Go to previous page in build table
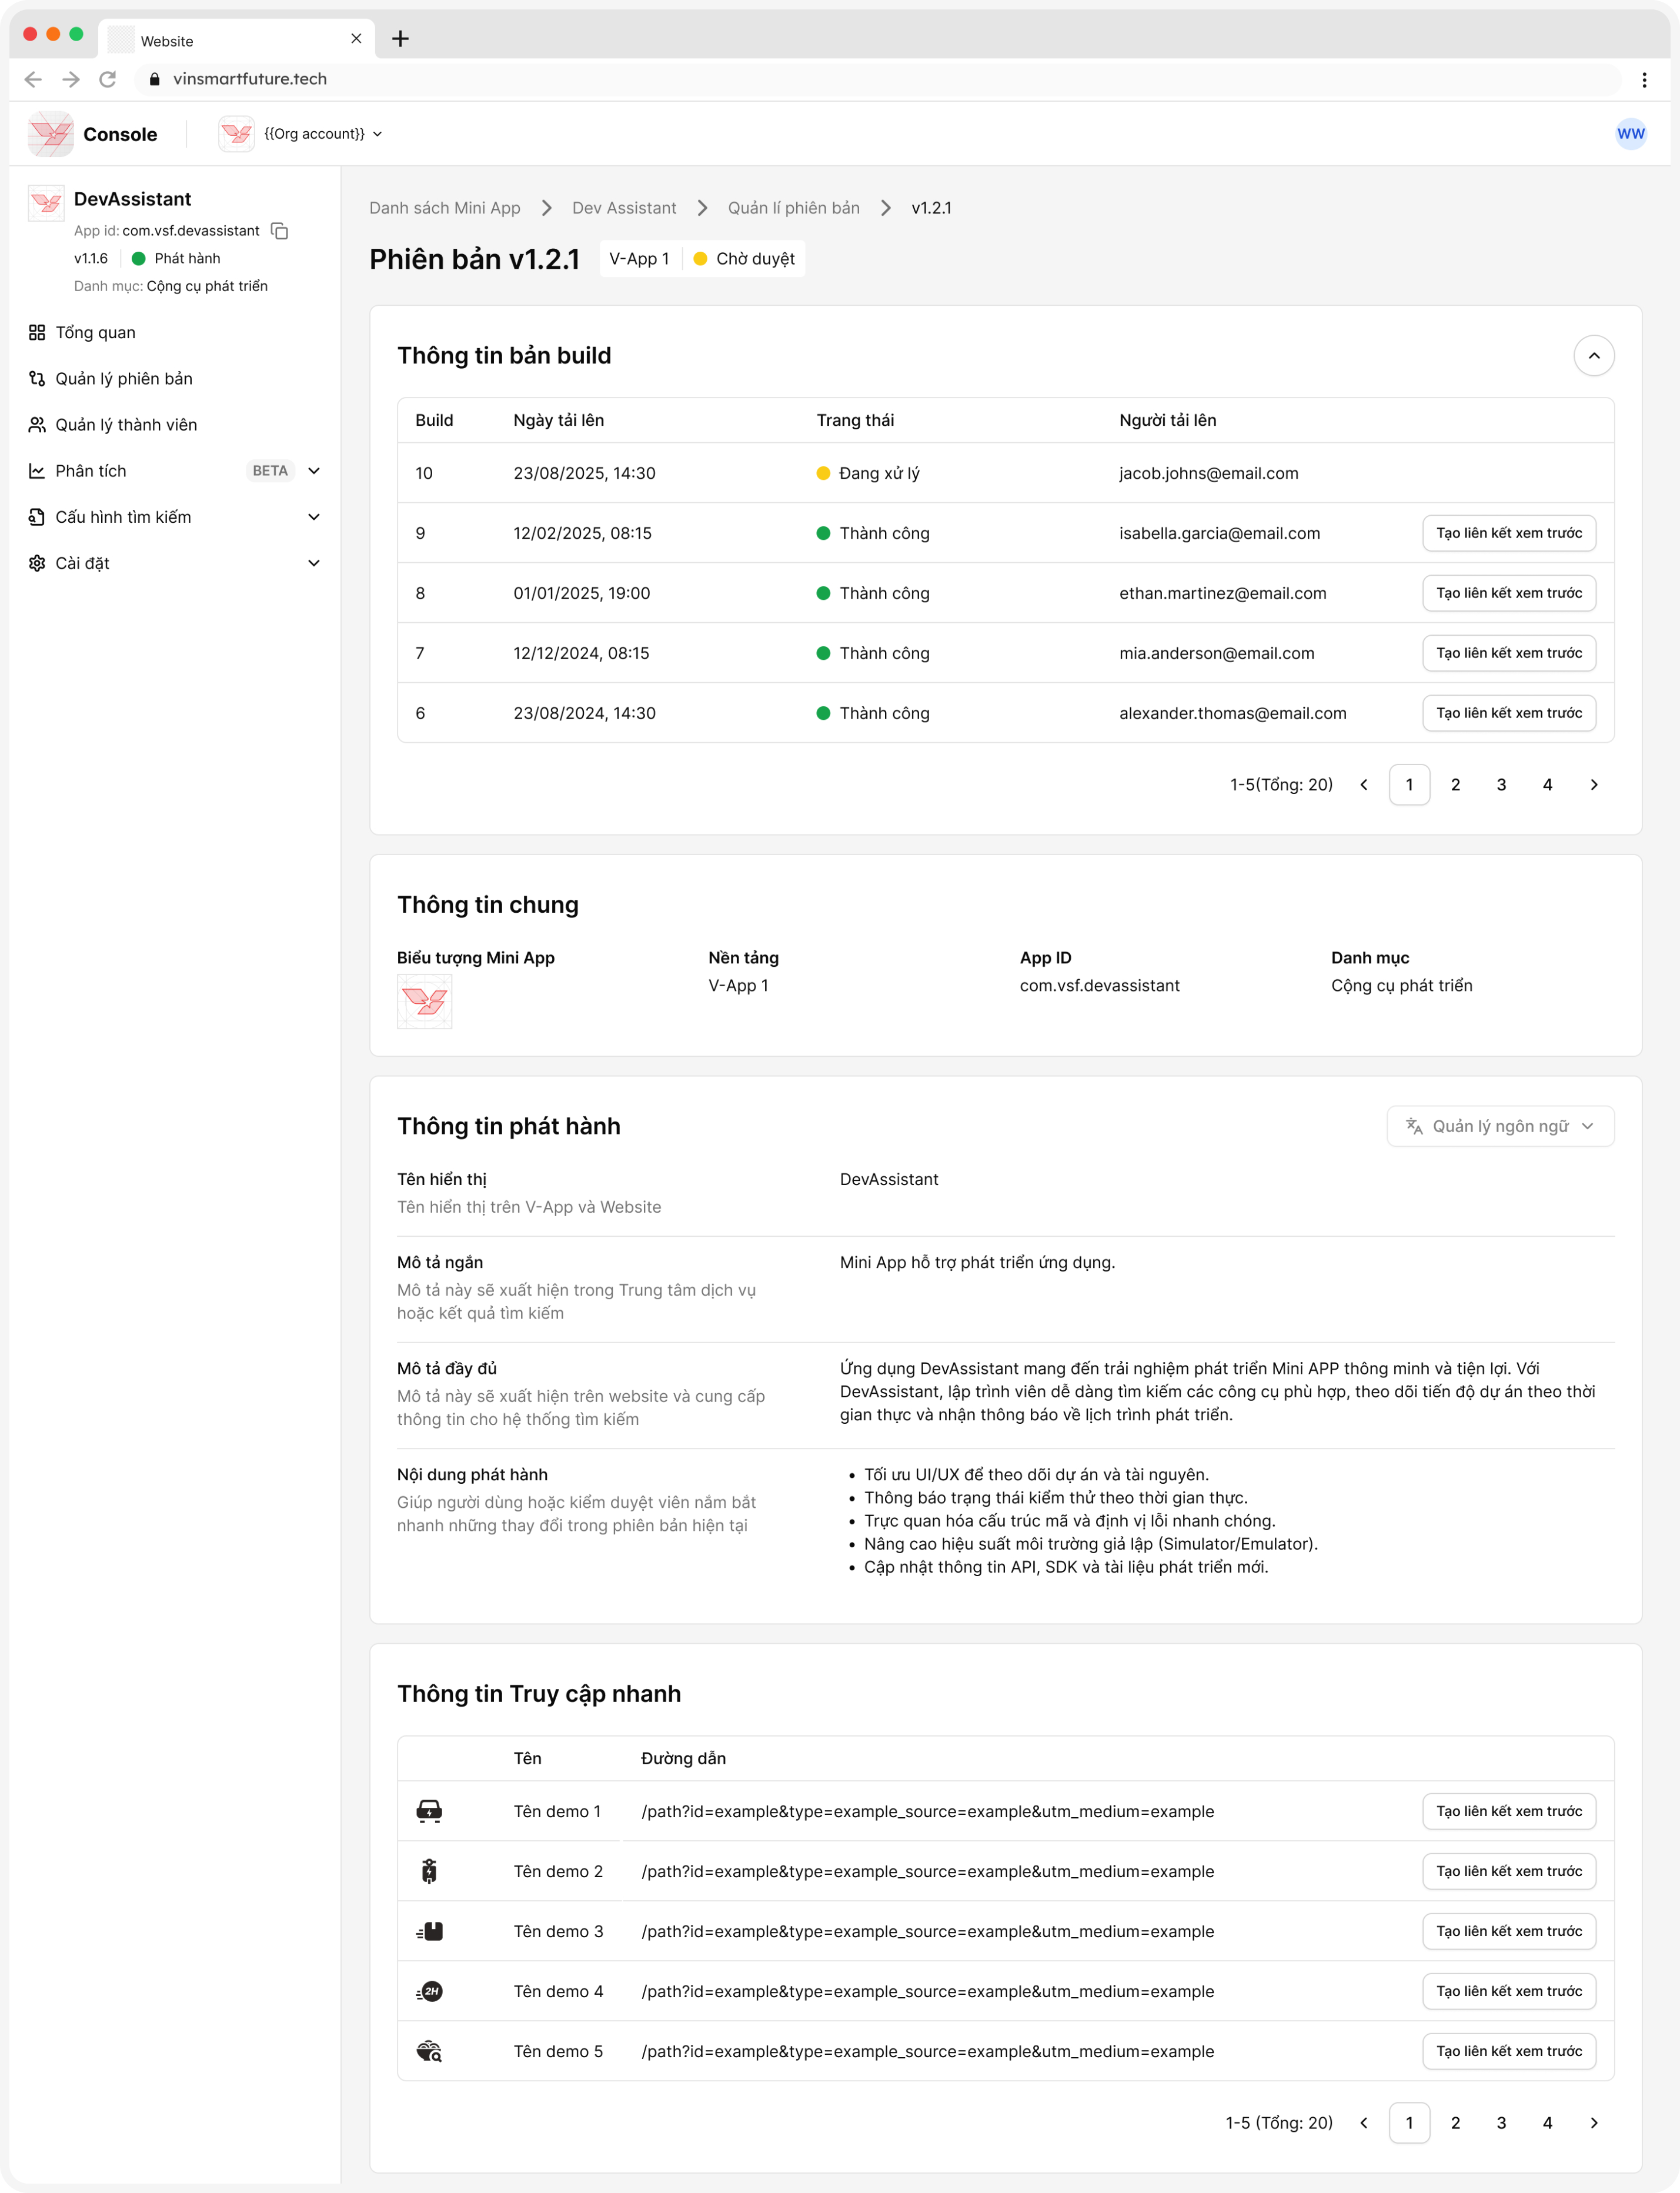This screenshot has height=2193, width=1680. (x=1363, y=785)
